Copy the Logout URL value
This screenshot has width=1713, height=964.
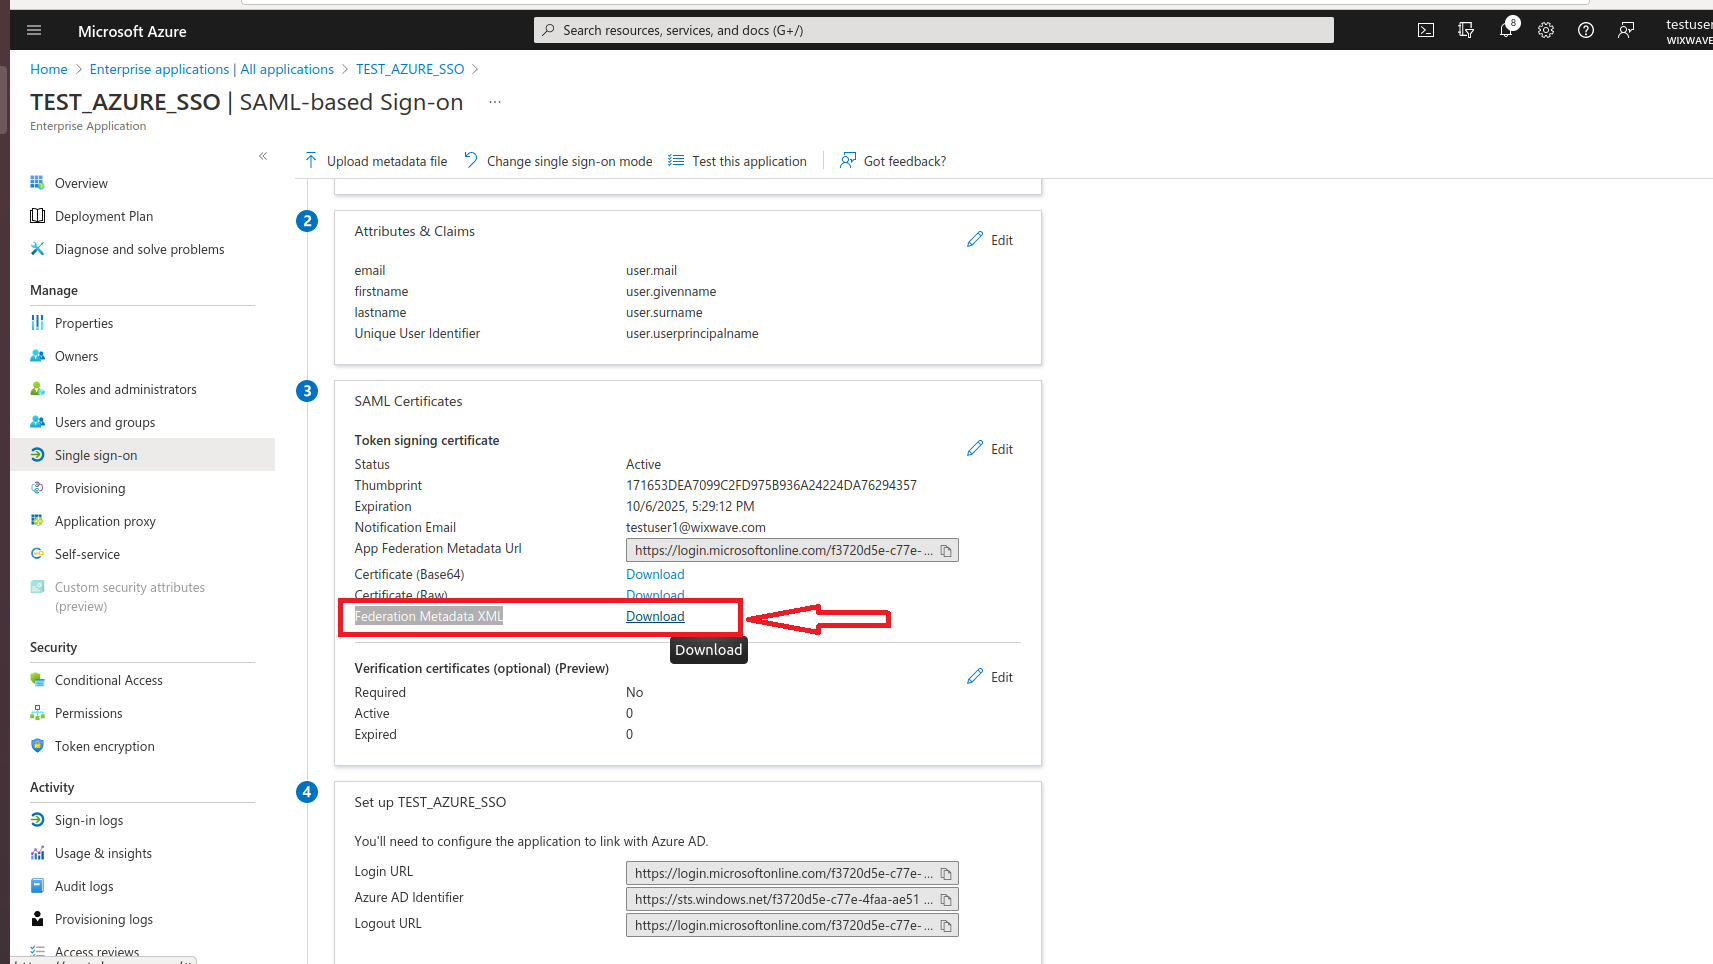coord(946,926)
